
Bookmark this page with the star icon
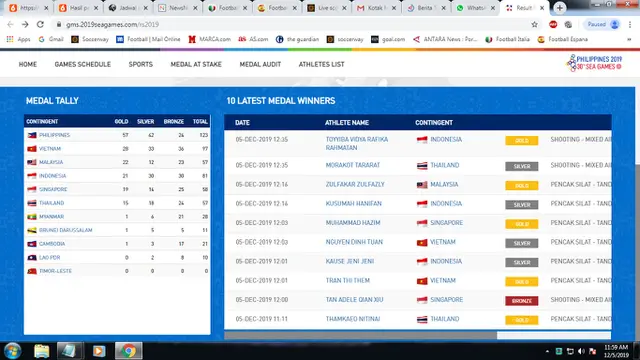[534, 24]
